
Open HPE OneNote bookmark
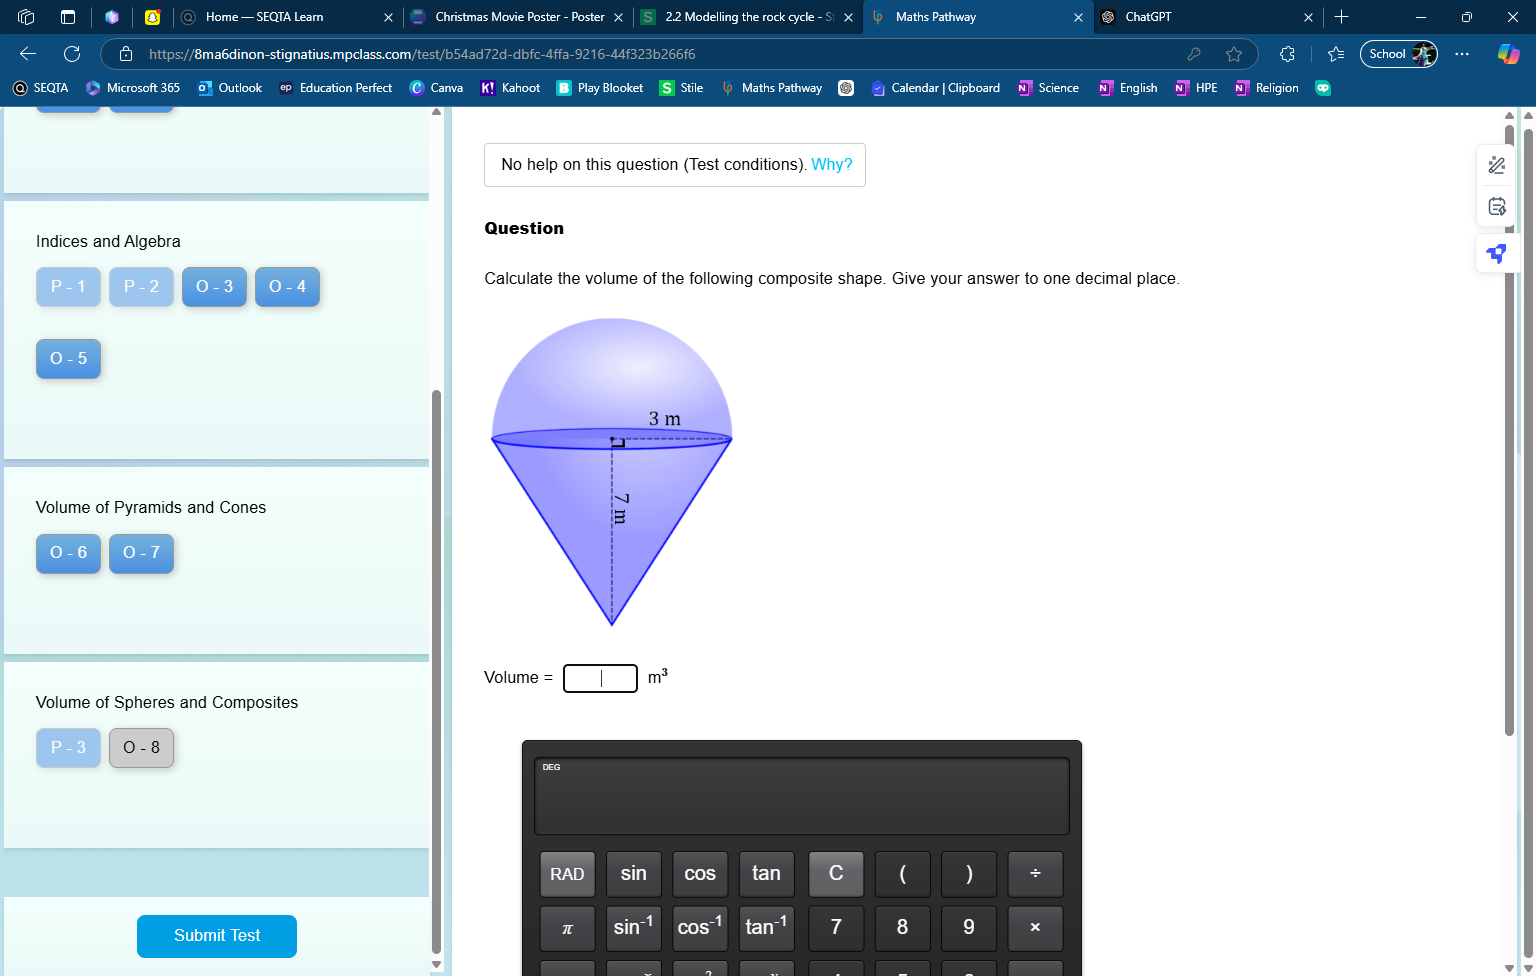coord(1196,88)
